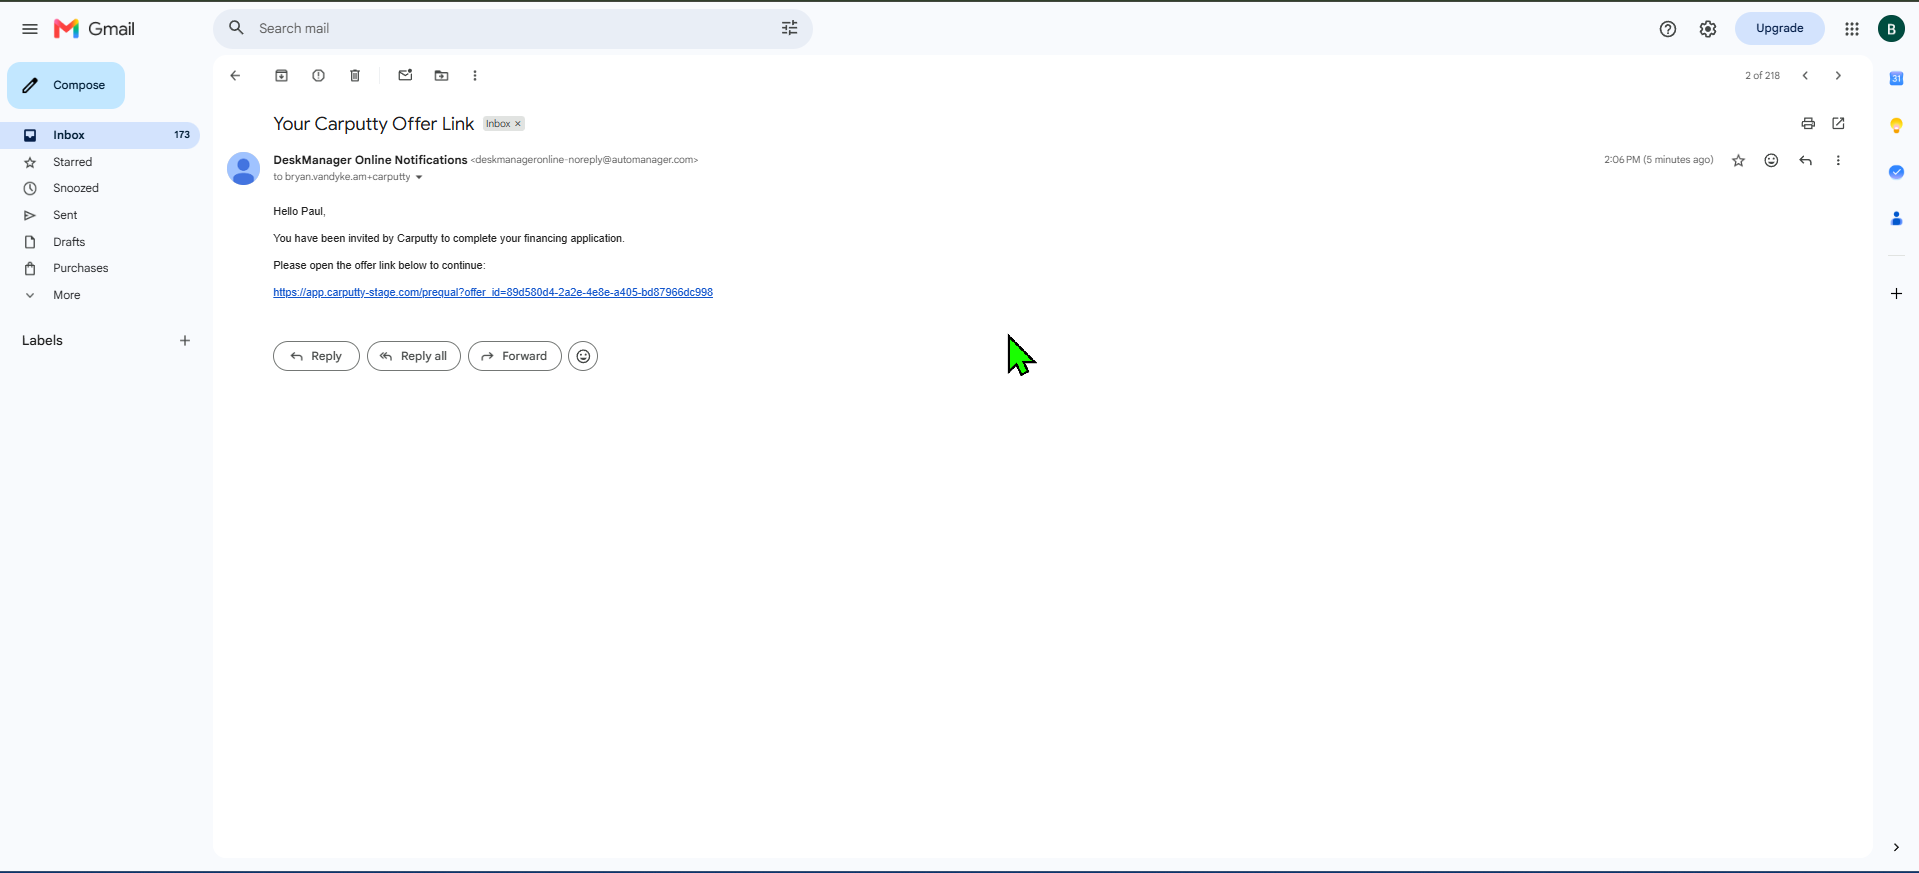Click the sender profile avatar
The width and height of the screenshot is (1919, 873).
tap(244, 169)
